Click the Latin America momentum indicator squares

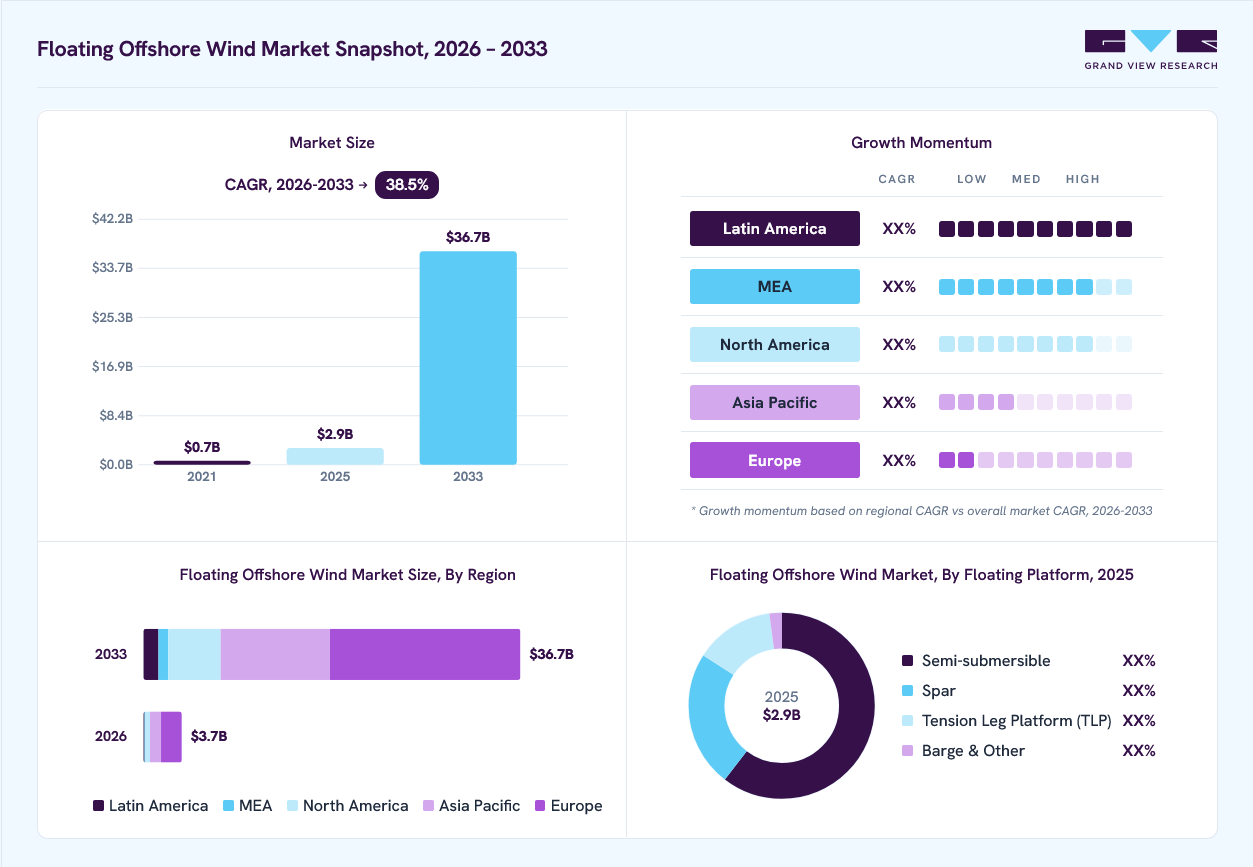1035,229
